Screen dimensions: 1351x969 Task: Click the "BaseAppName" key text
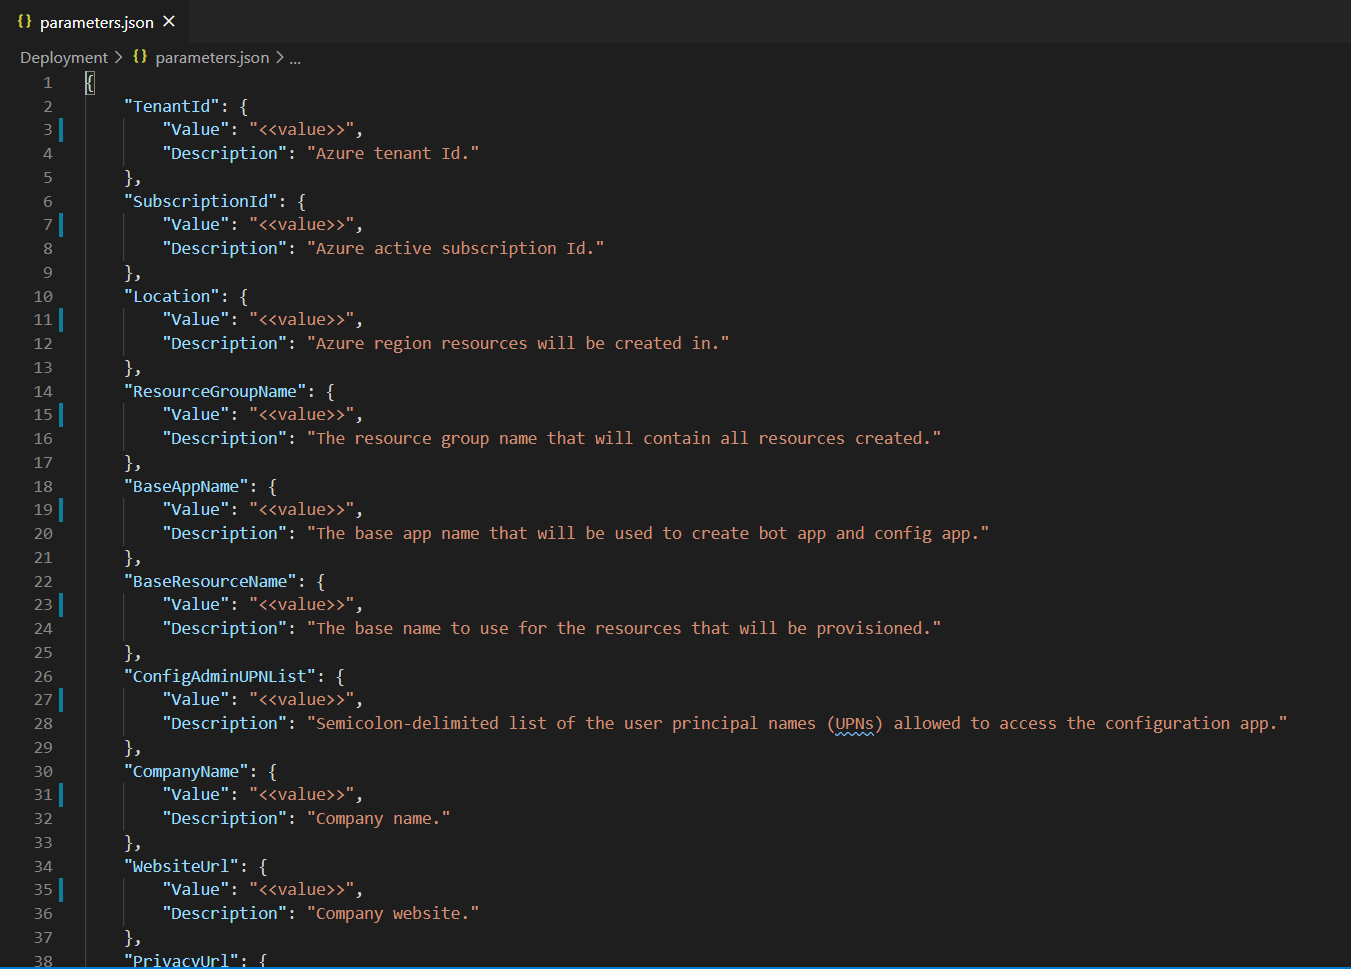[x=186, y=486]
